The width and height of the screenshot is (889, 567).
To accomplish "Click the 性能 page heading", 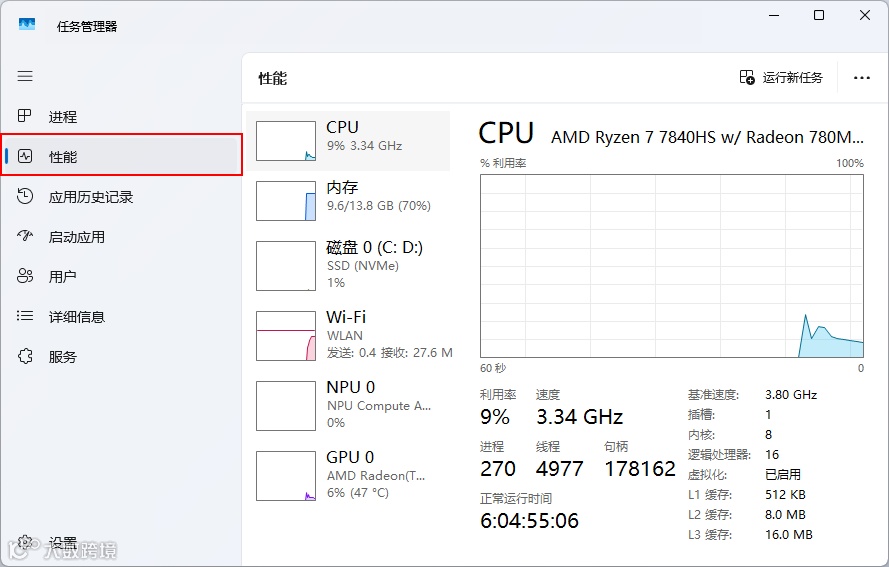I will point(273,78).
